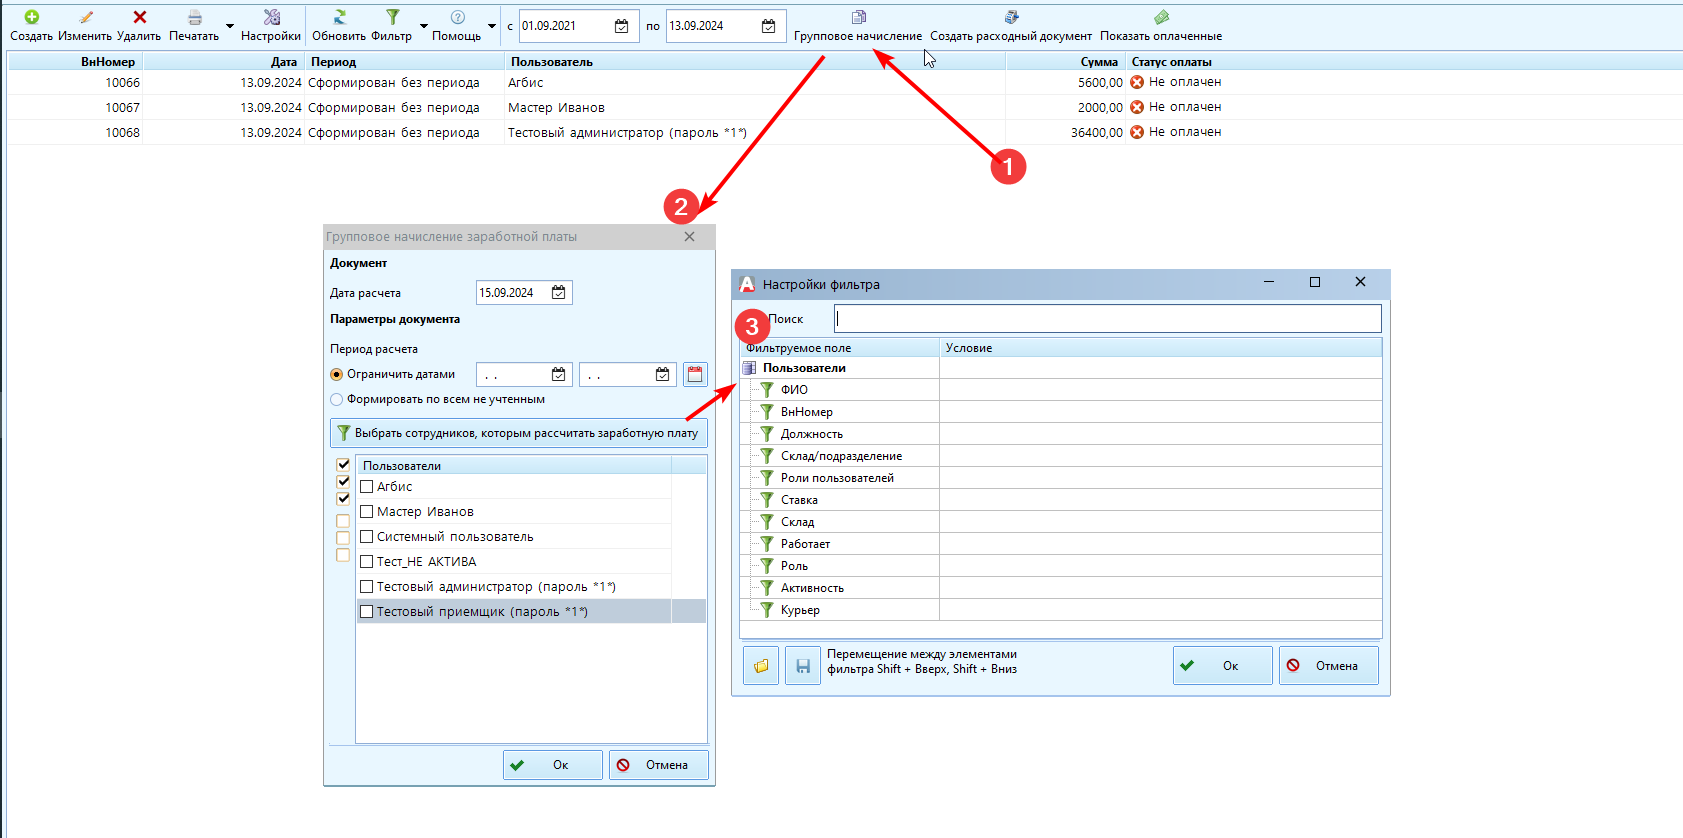The image size is (1683, 838).
Task: Click Создать расходный документ icon
Action: coord(1011,18)
